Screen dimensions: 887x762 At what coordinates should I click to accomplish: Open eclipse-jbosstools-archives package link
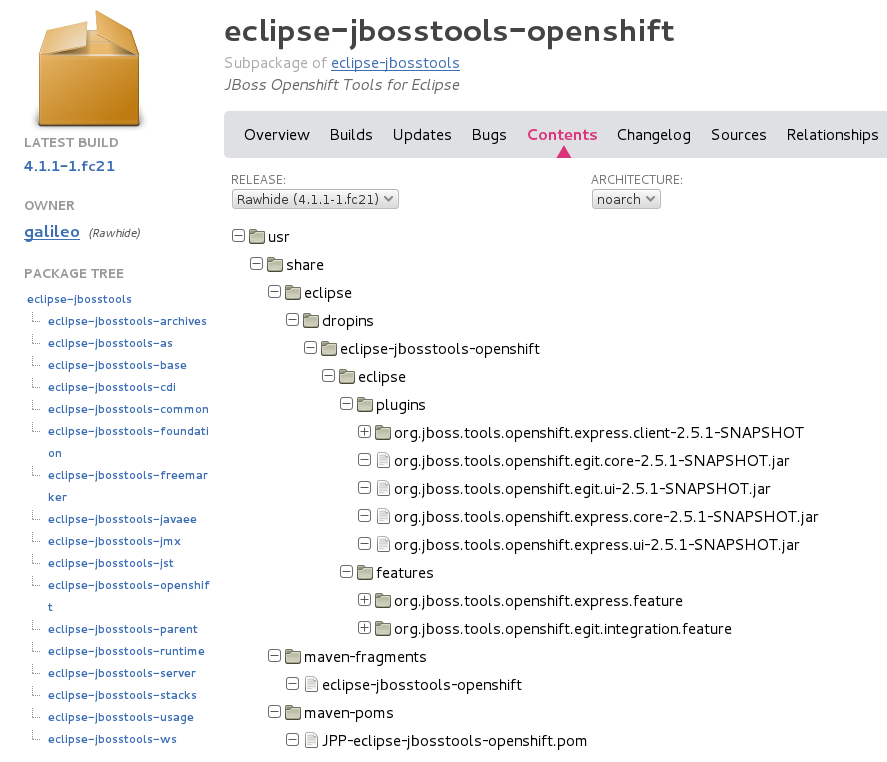click(127, 321)
